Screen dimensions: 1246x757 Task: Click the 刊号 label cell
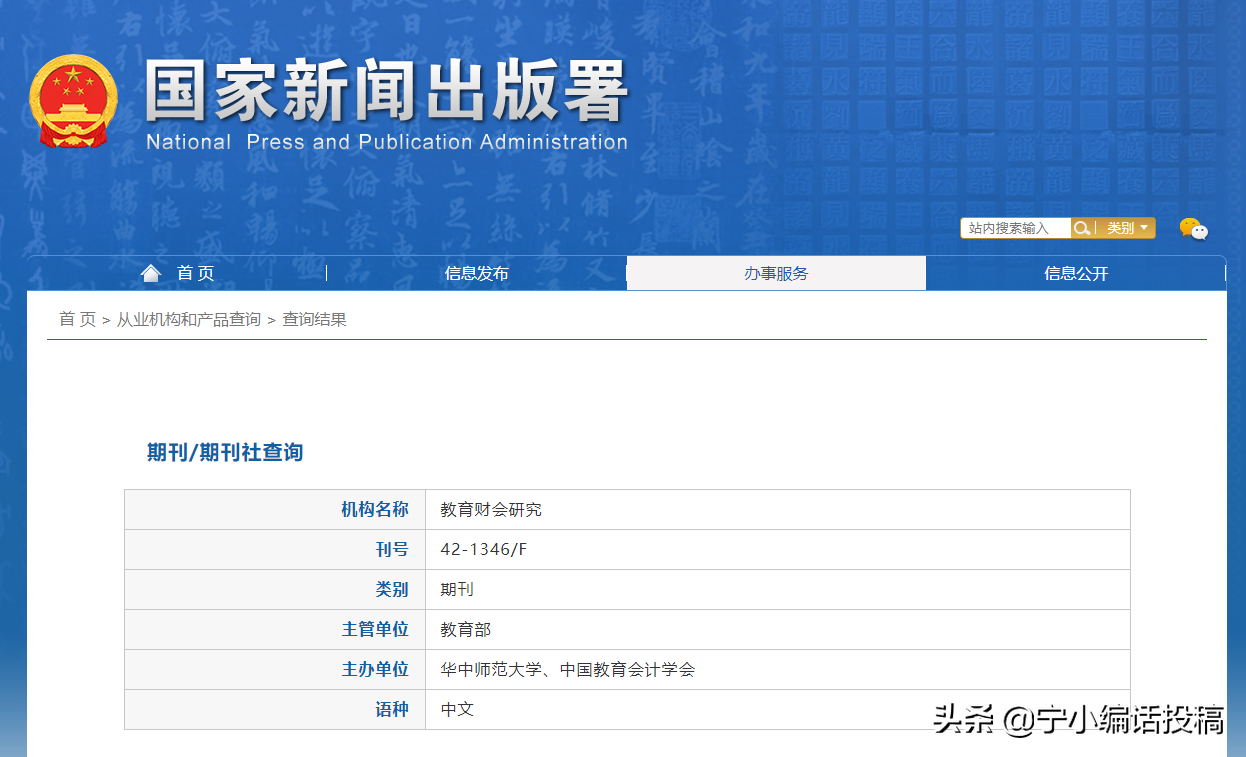pos(275,550)
